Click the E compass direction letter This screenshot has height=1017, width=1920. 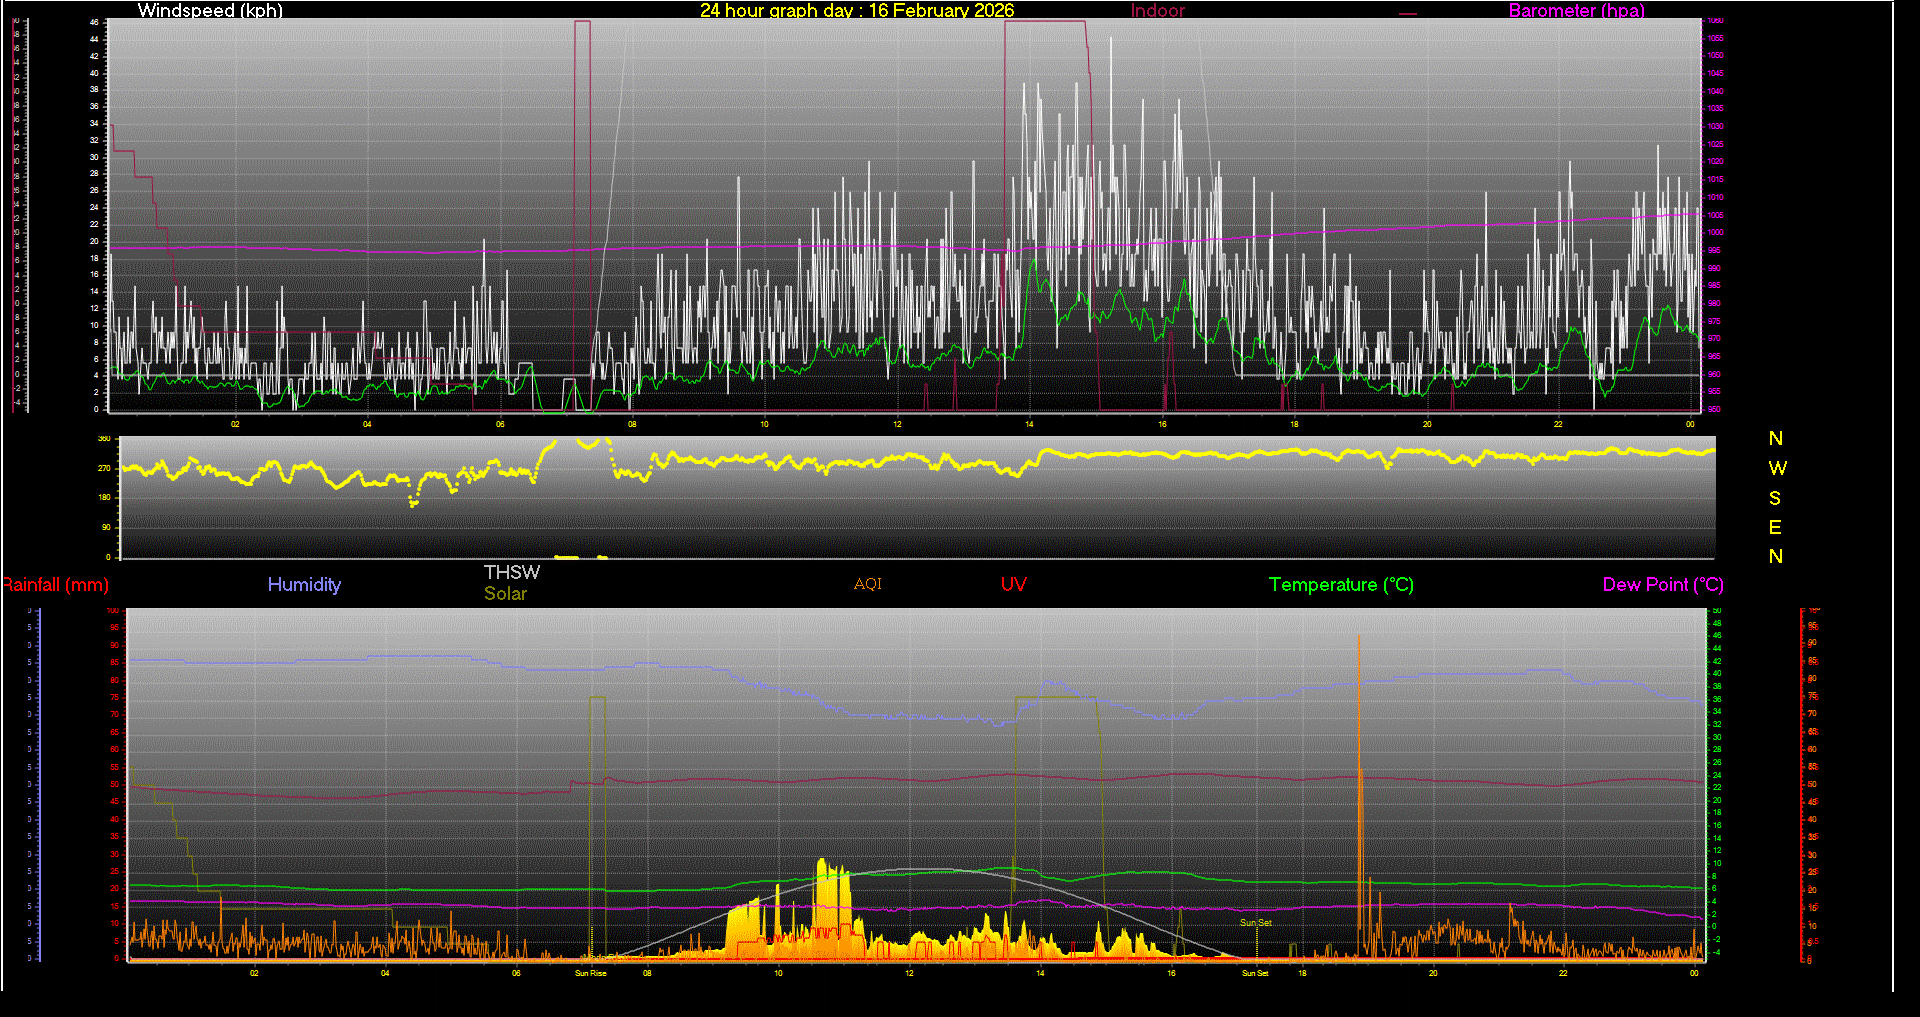point(1775,527)
